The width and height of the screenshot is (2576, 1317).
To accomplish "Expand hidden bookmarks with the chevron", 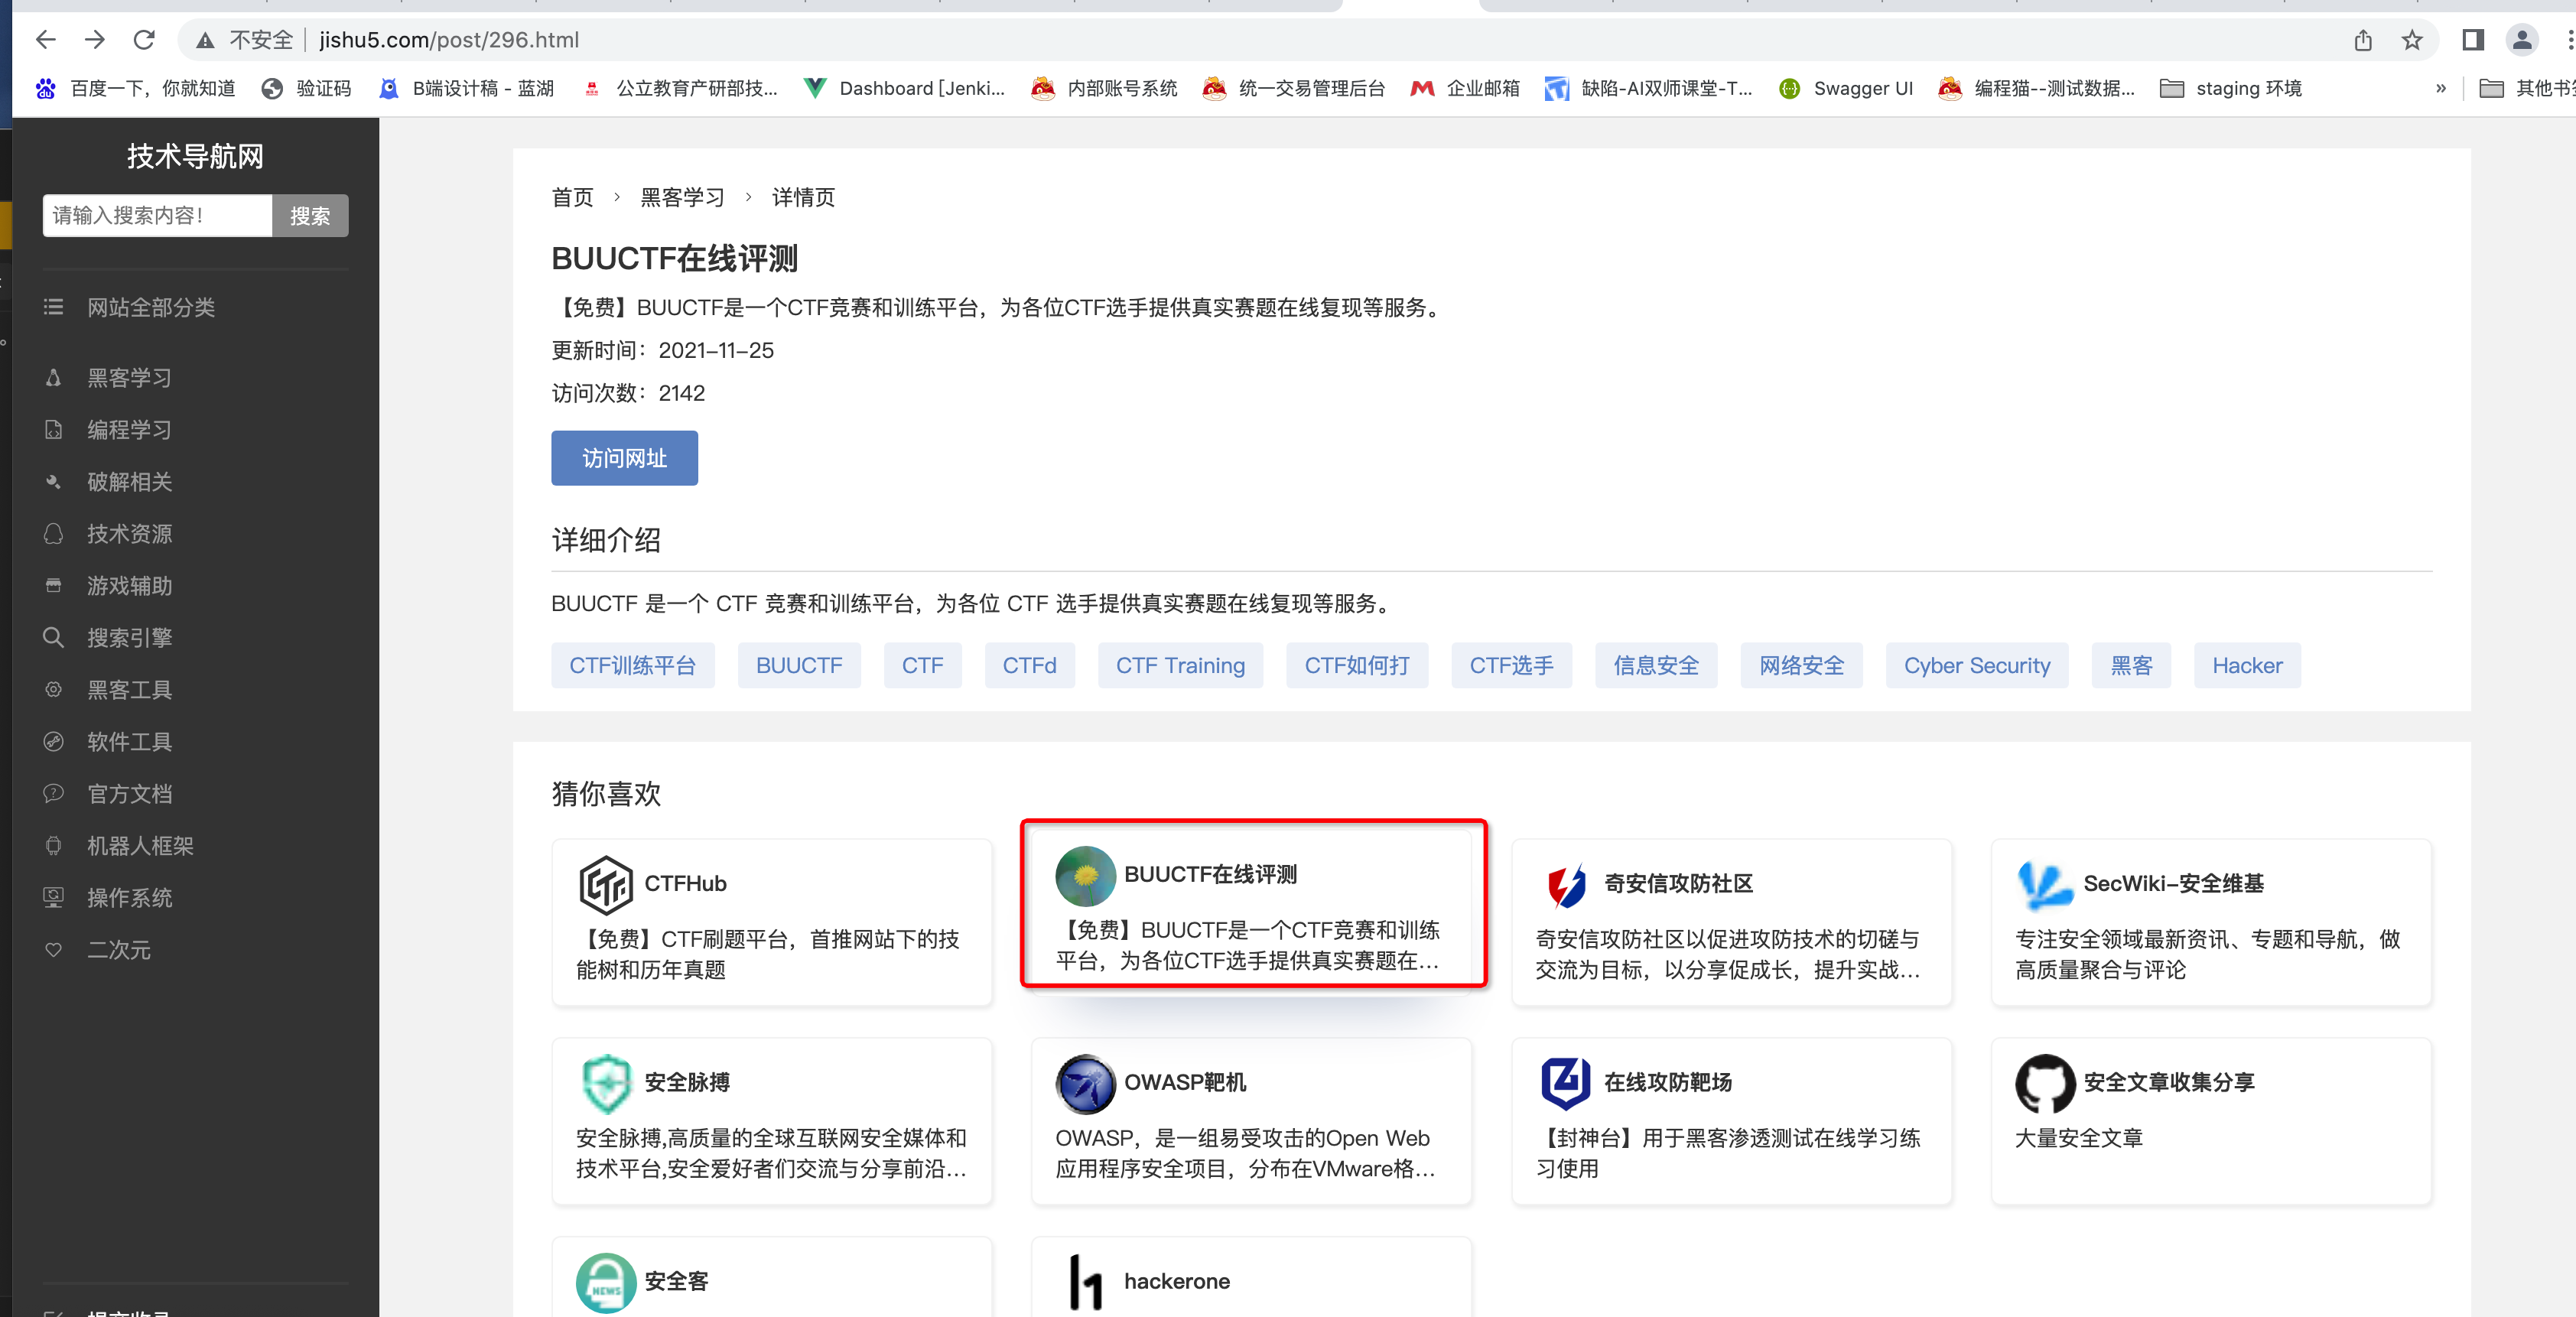I will pyautogui.click(x=2440, y=89).
